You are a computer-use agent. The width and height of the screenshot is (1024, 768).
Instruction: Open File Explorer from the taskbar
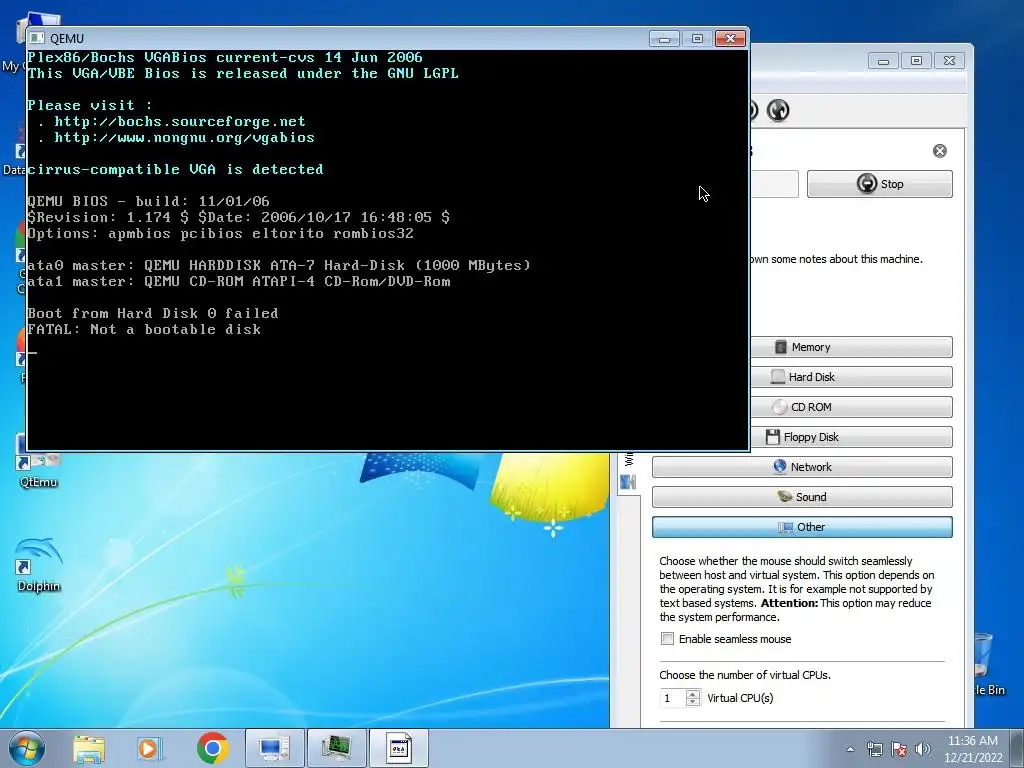(88, 748)
